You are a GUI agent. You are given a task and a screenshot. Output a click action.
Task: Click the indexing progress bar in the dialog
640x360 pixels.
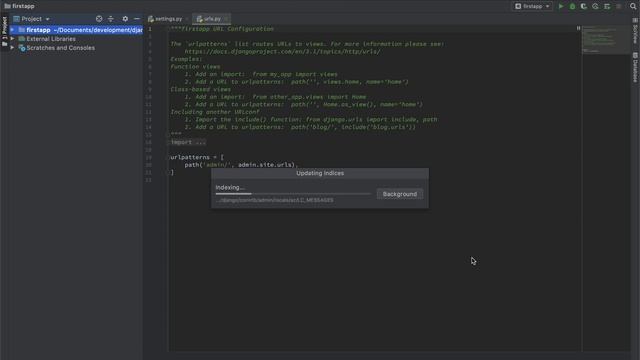293,194
